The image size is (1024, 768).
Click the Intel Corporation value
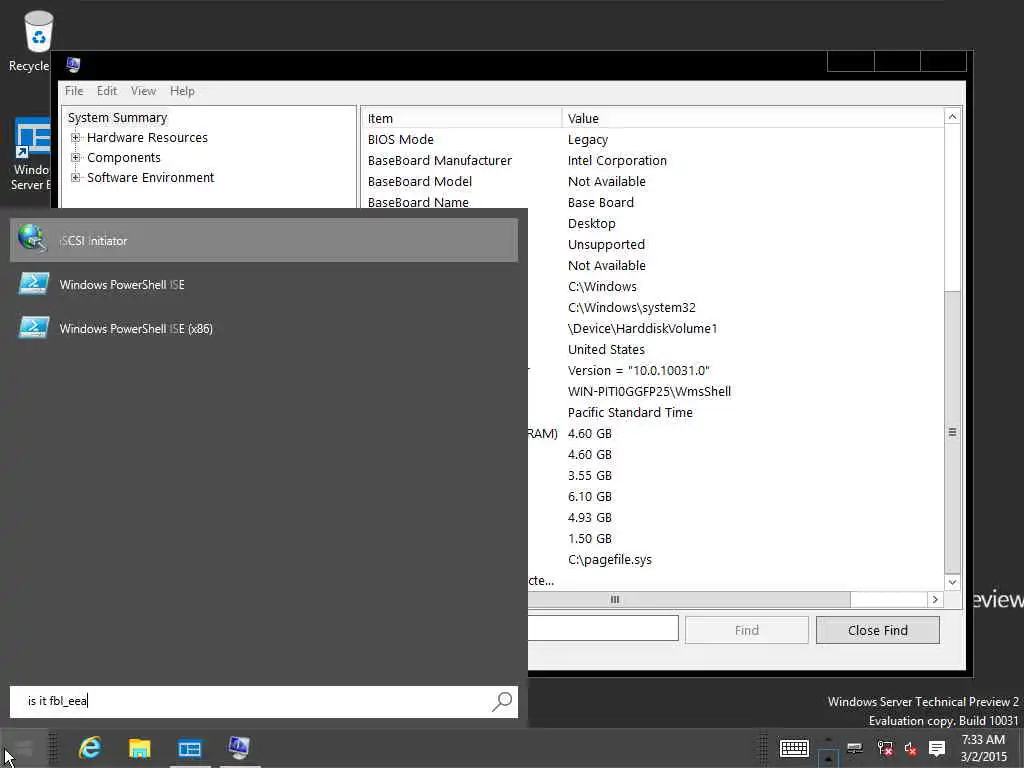click(617, 161)
